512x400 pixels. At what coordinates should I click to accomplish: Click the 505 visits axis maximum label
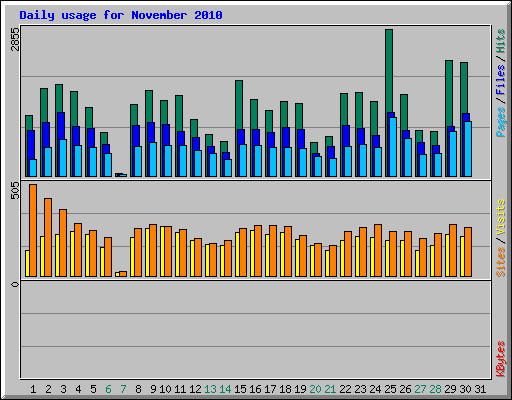point(15,191)
